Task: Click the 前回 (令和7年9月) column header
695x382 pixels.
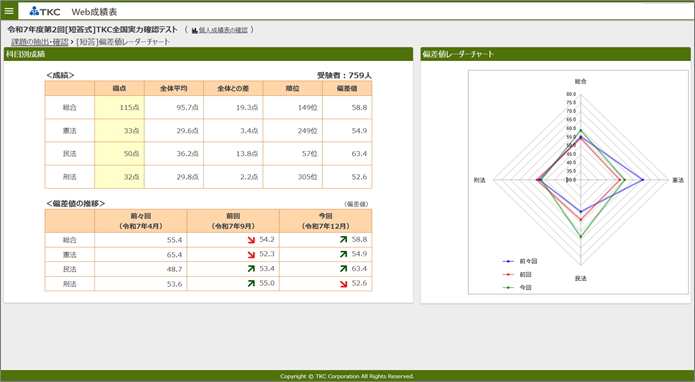Action: [x=233, y=221]
